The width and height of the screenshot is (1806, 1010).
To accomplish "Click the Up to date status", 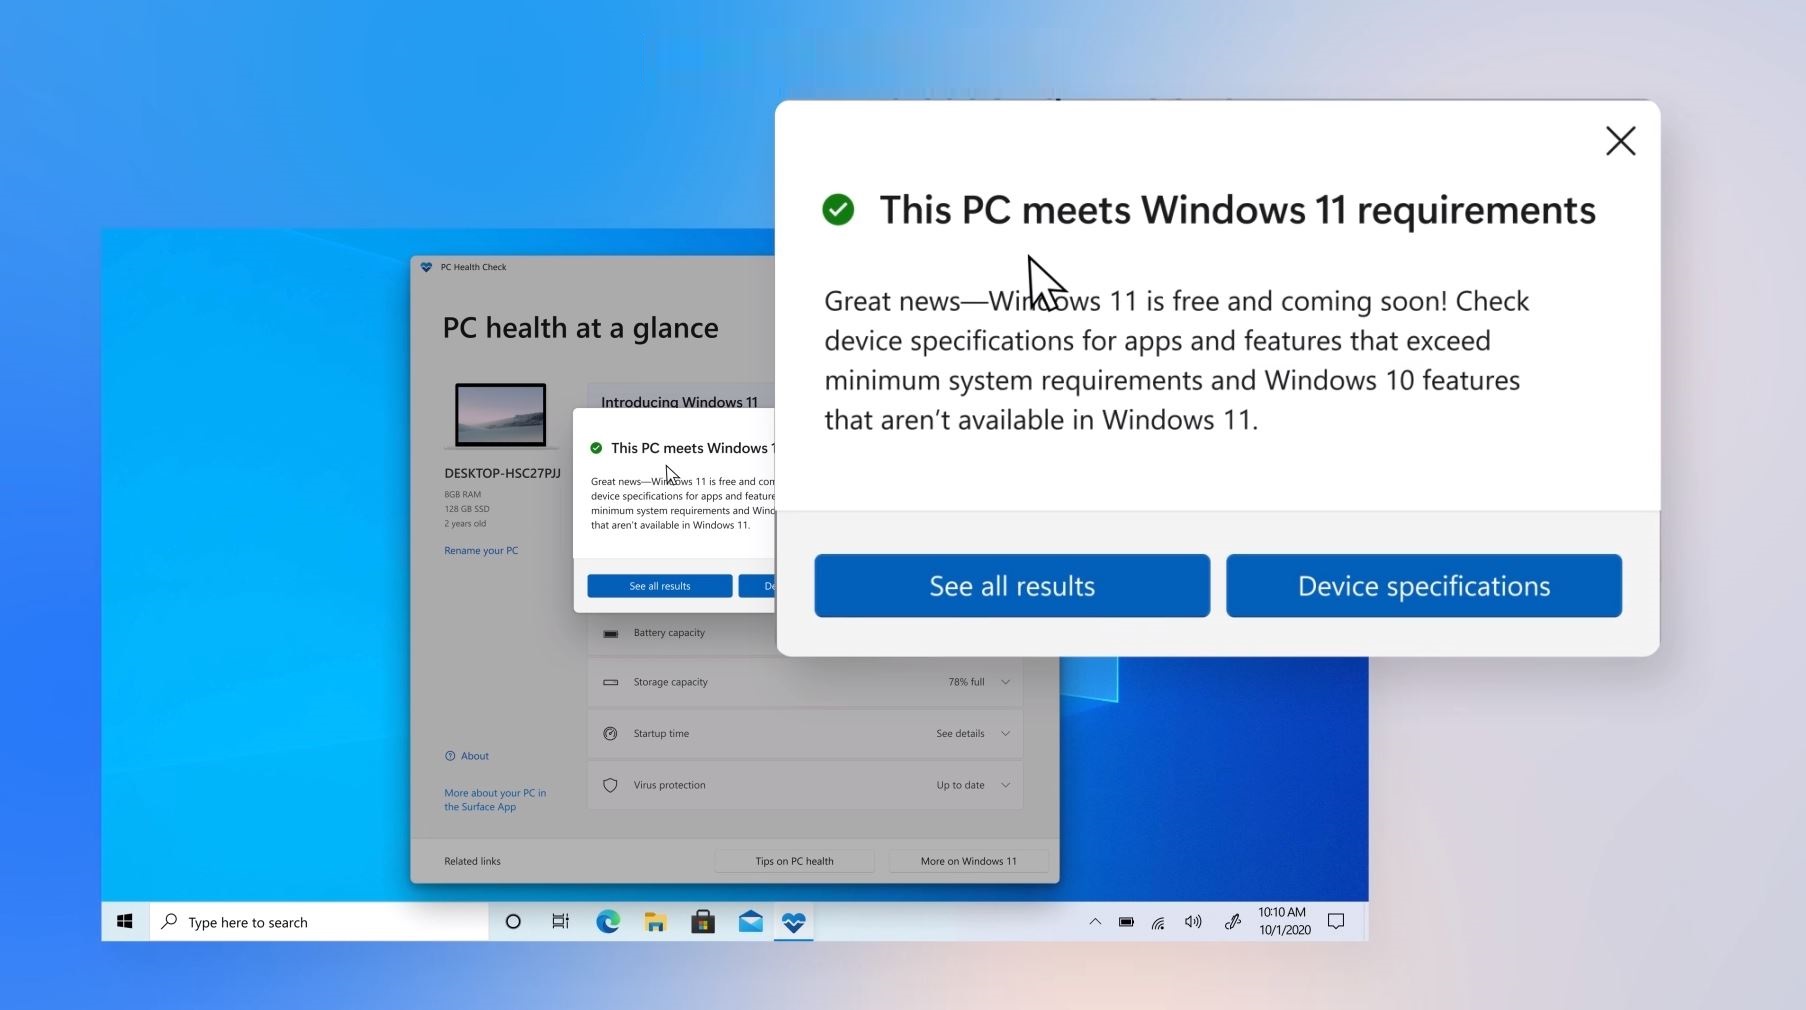I will pyautogui.click(x=961, y=785).
